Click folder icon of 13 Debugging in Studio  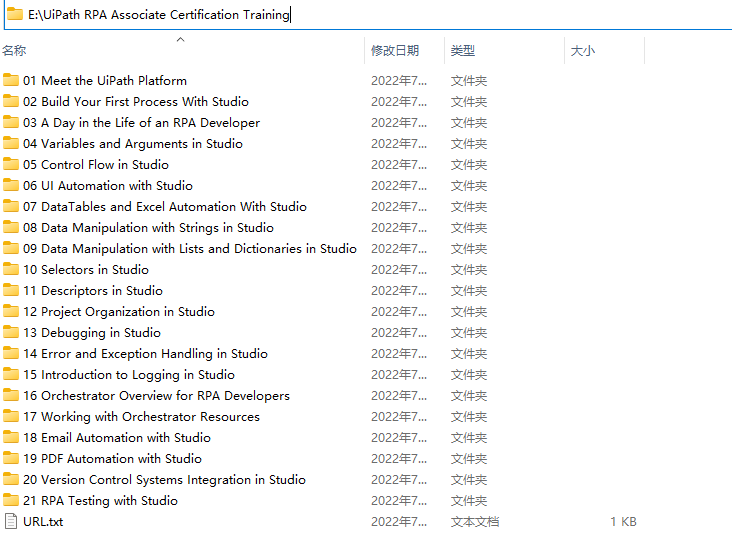coord(11,332)
